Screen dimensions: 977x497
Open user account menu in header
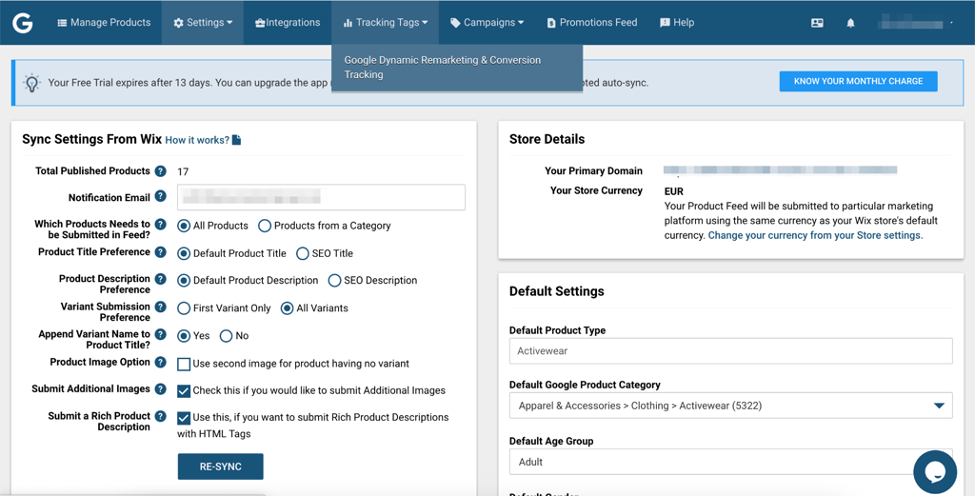coord(915,24)
